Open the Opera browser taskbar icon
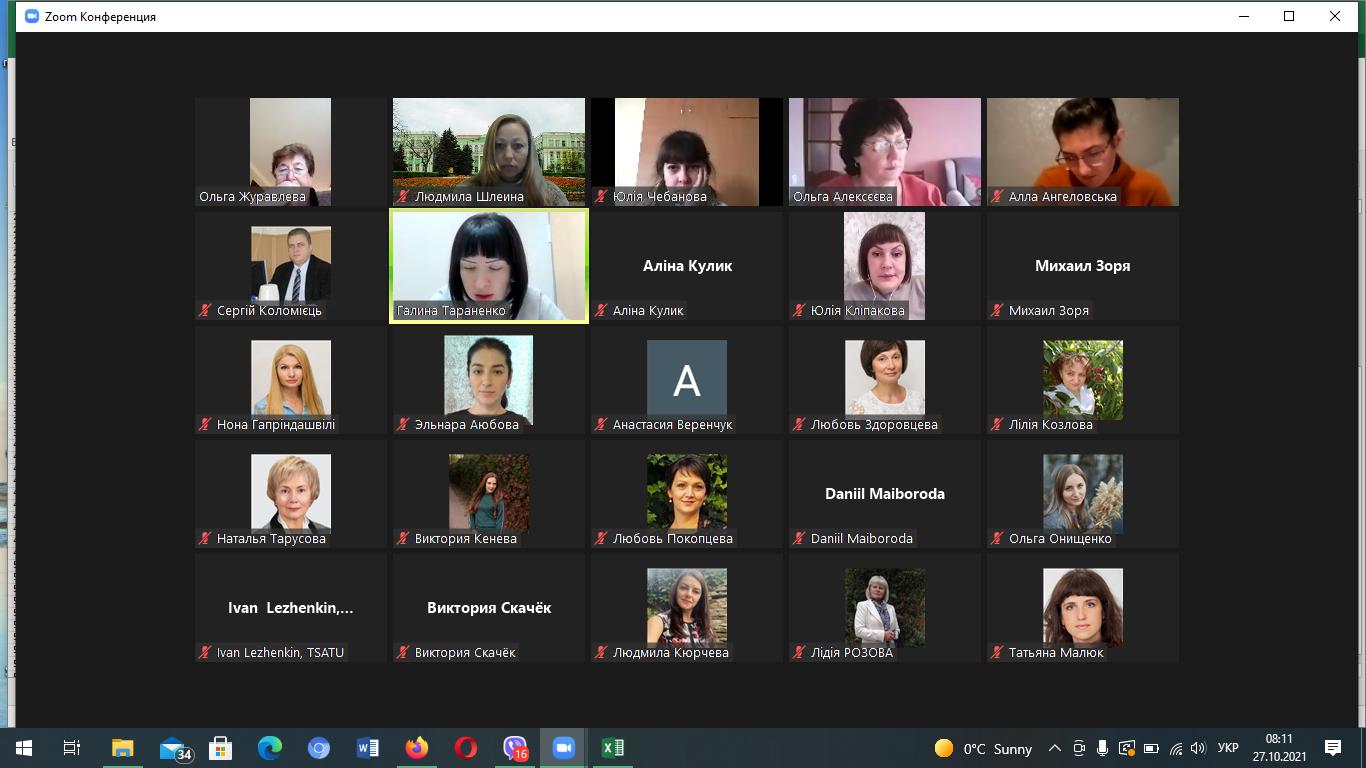1366x768 pixels. point(465,747)
